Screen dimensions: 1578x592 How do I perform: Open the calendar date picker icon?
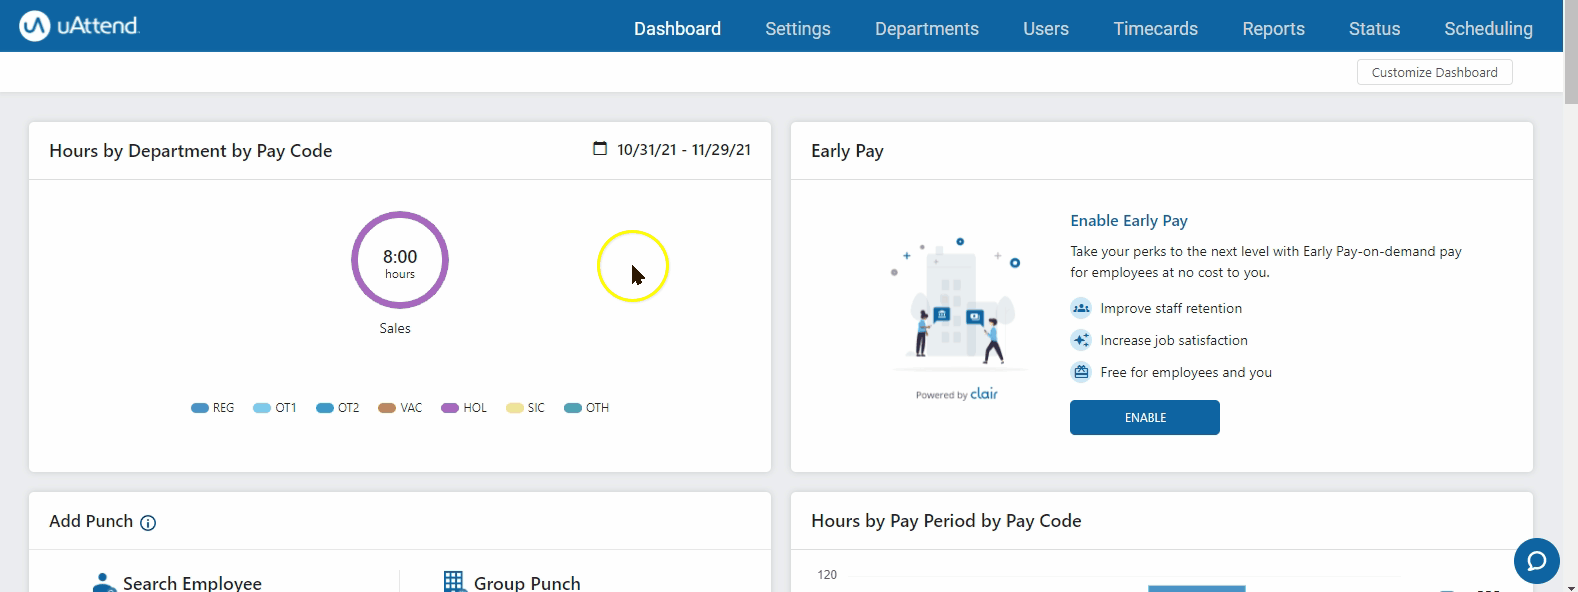pyautogui.click(x=600, y=149)
